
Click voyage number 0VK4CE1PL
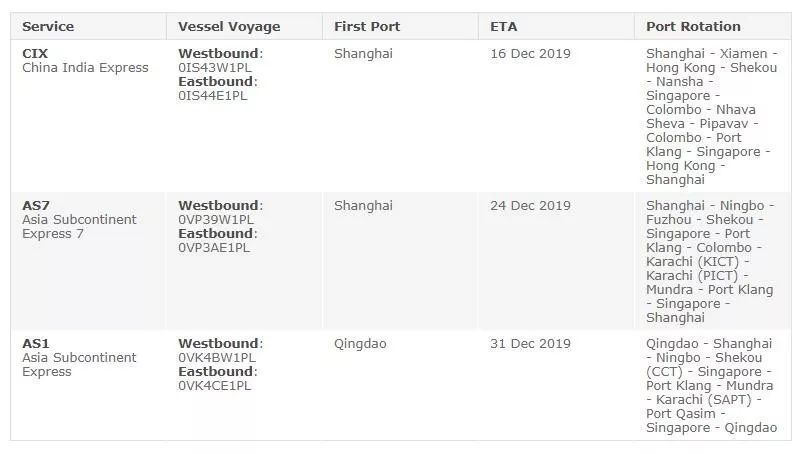coord(215,386)
